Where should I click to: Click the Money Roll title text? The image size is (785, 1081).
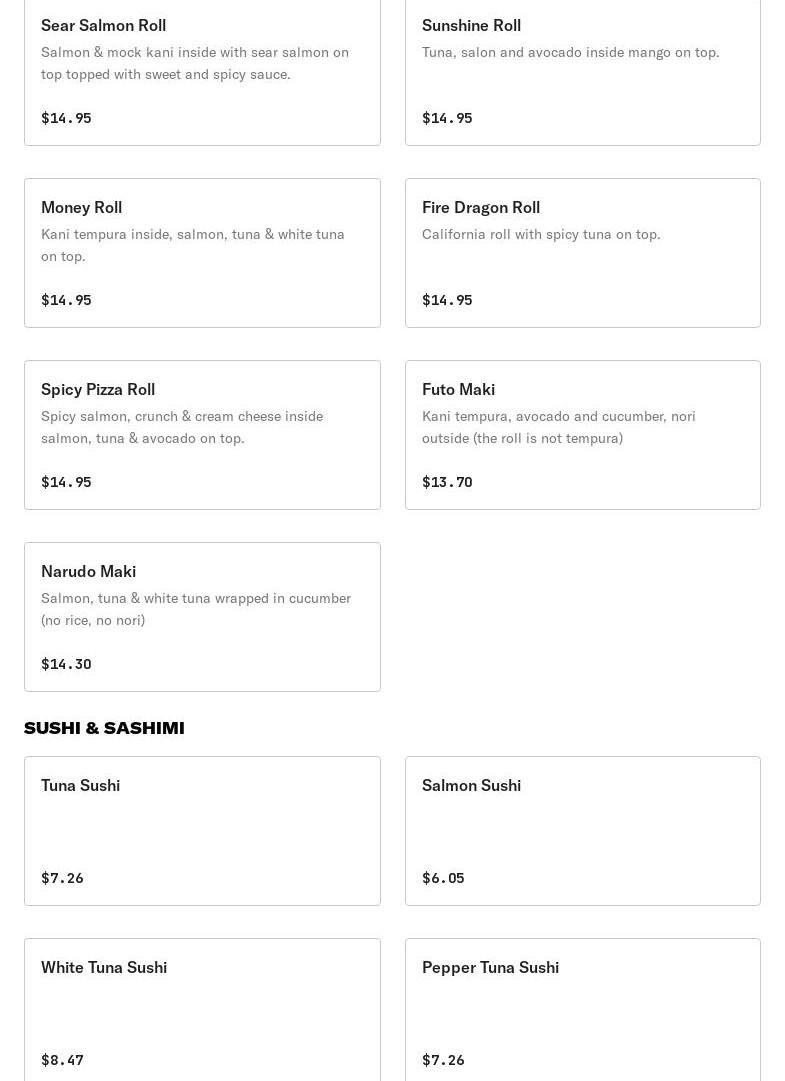(81, 208)
